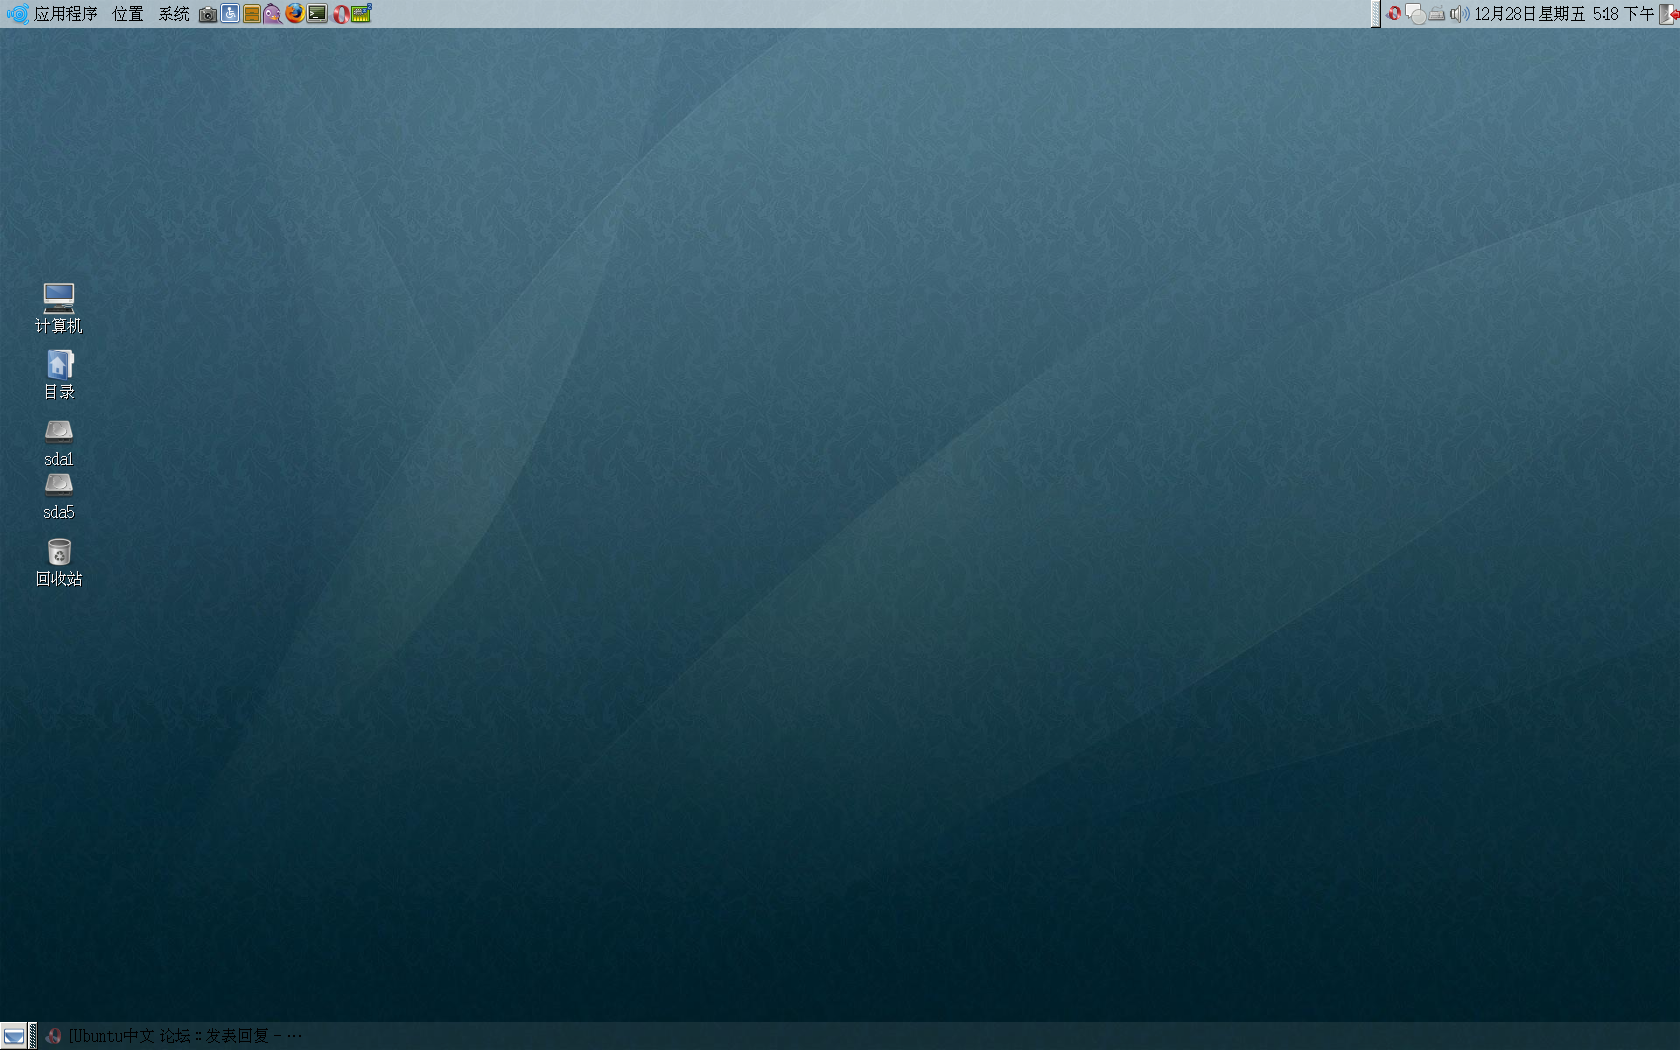Open the terminal launcher
This screenshot has width=1680, height=1050.
click(317, 14)
